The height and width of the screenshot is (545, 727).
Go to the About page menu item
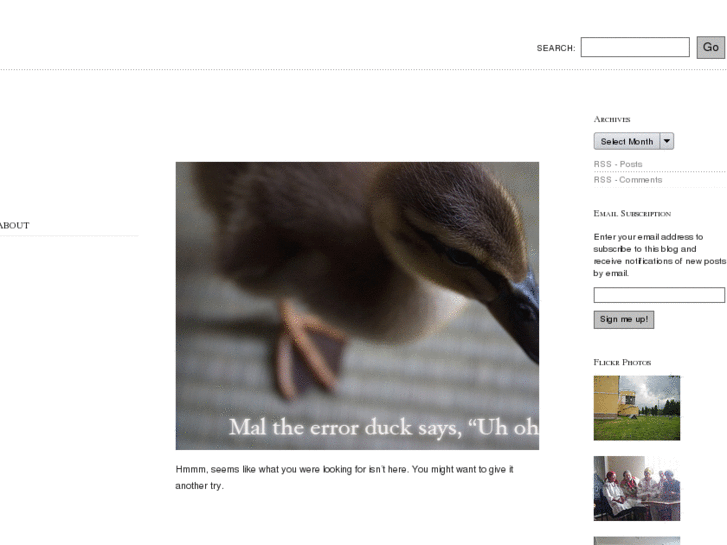coord(14,226)
